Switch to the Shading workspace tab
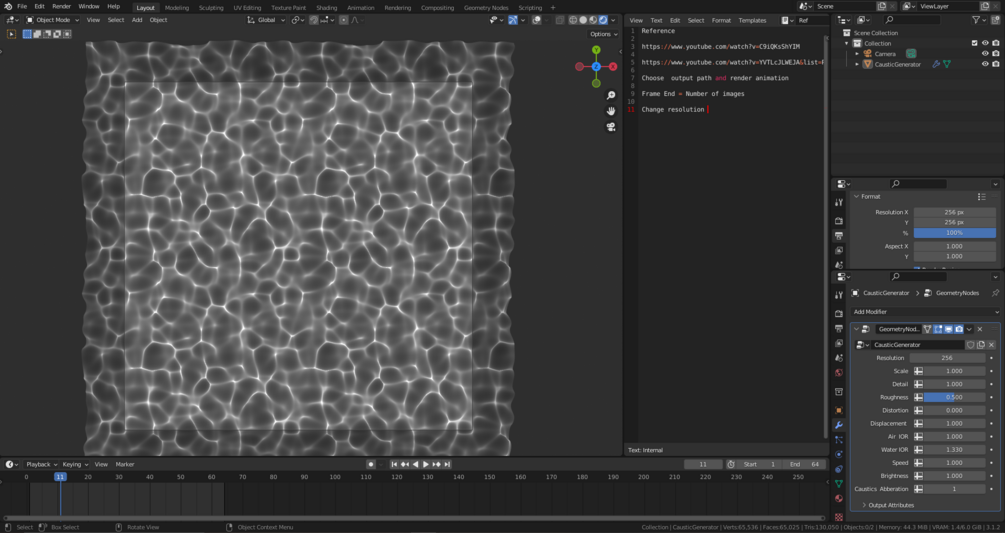The image size is (1005, 533). pos(326,8)
